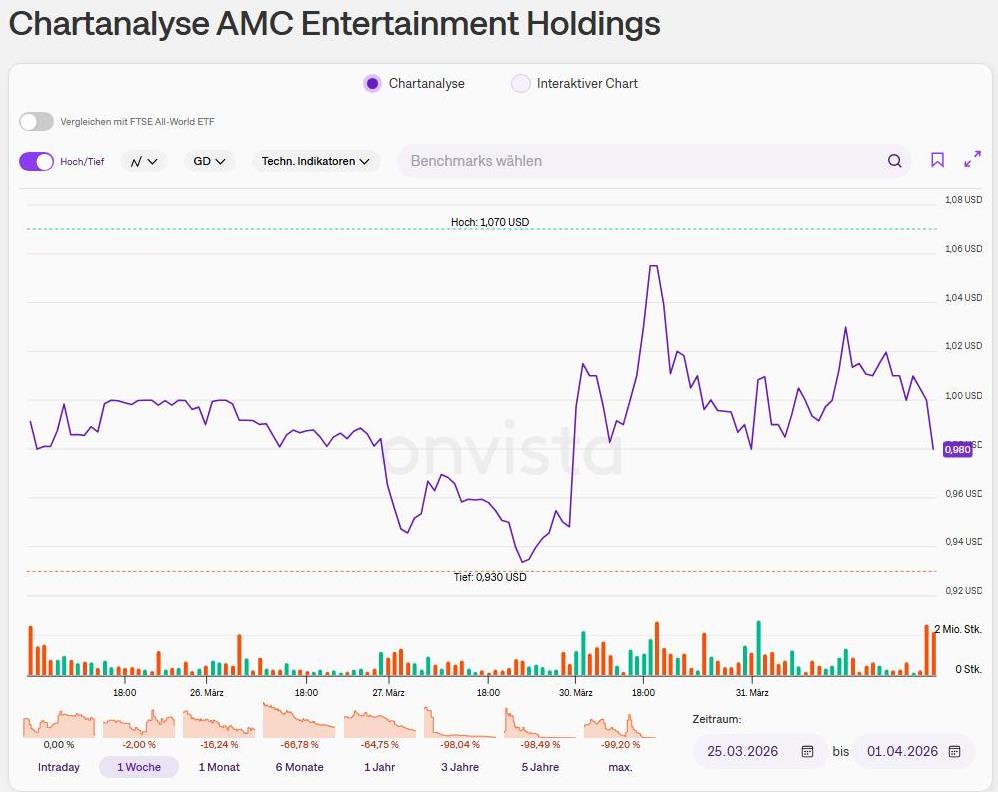
Task: Expand the Techn. Indikatoren dropdown
Action: coord(316,160)
